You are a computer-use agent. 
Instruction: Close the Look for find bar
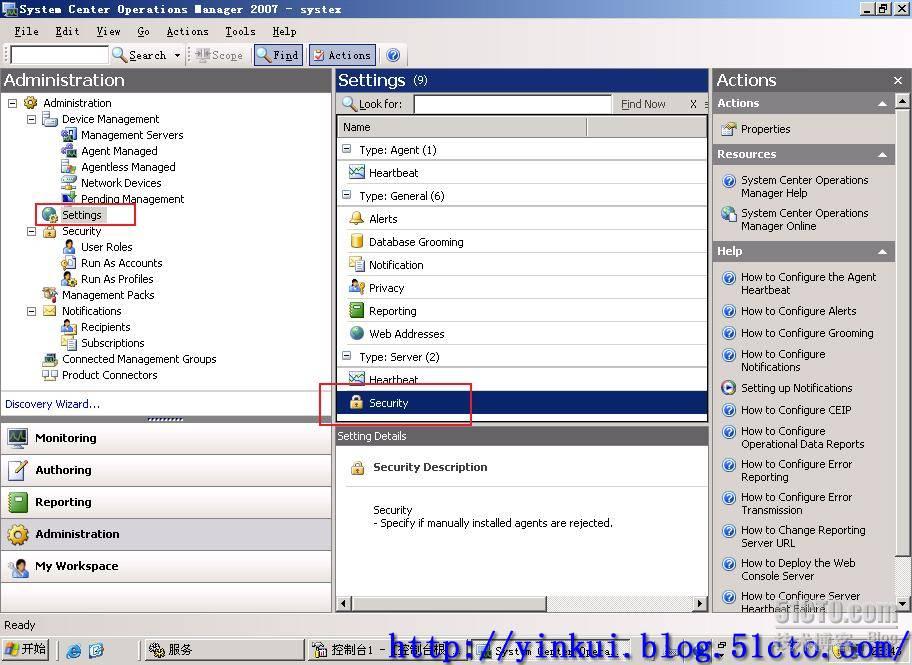tap(693, 104)
